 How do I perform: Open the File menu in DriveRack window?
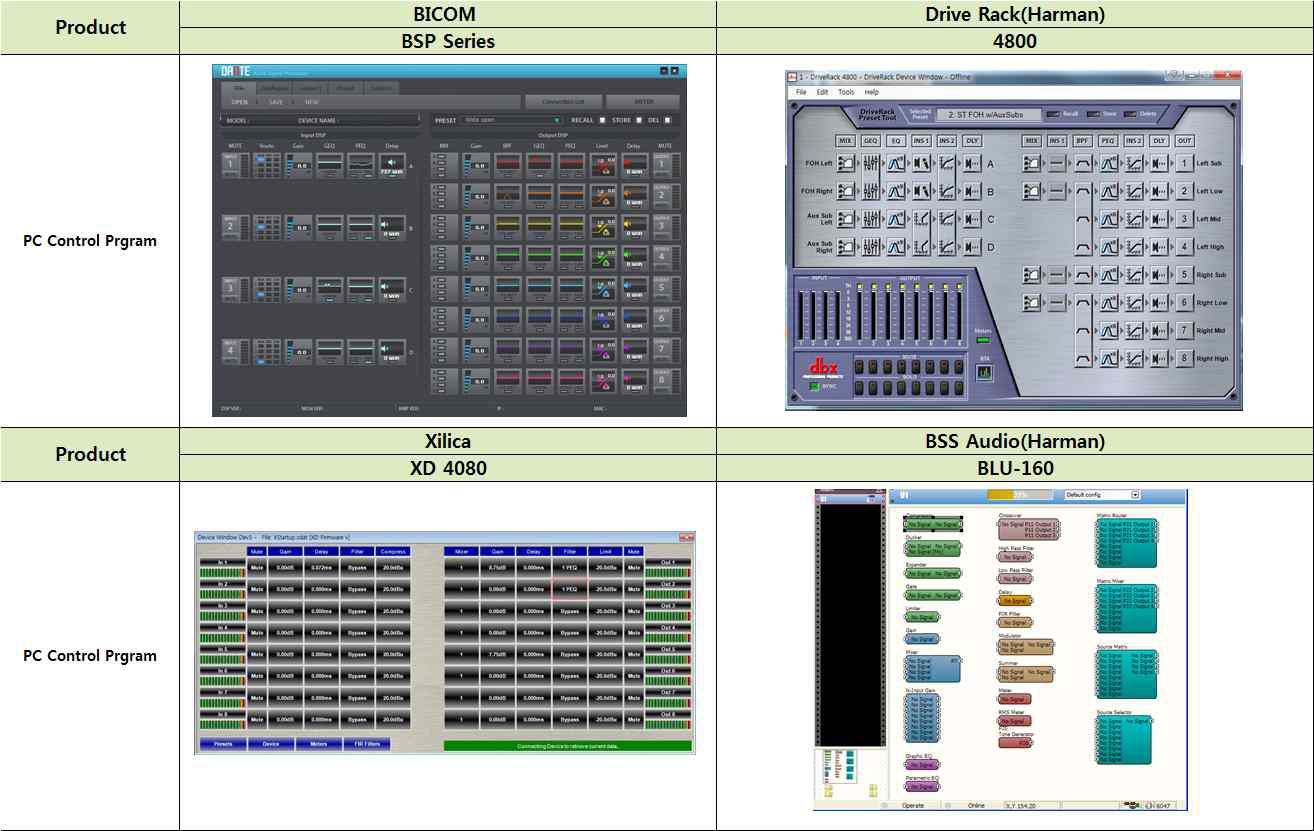(801, 92)
